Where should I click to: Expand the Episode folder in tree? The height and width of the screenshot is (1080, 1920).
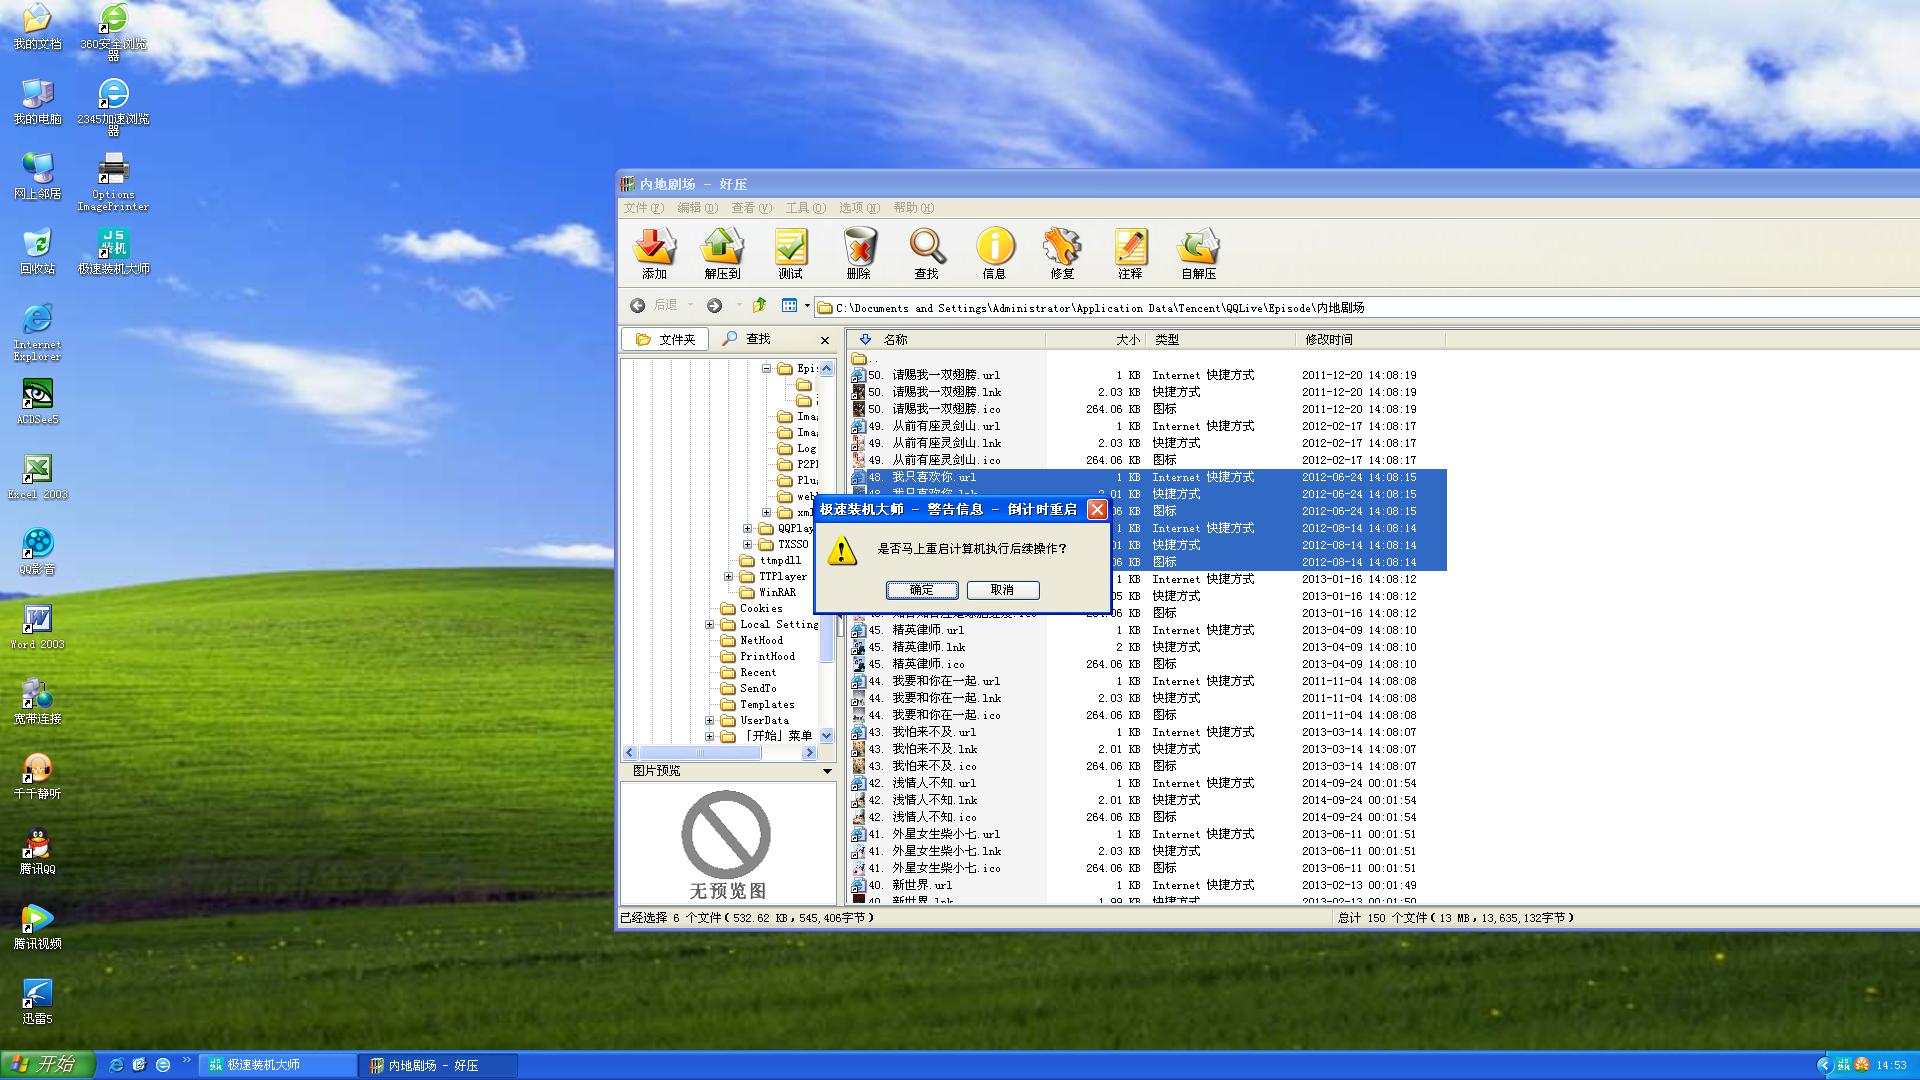coord(767,365)
